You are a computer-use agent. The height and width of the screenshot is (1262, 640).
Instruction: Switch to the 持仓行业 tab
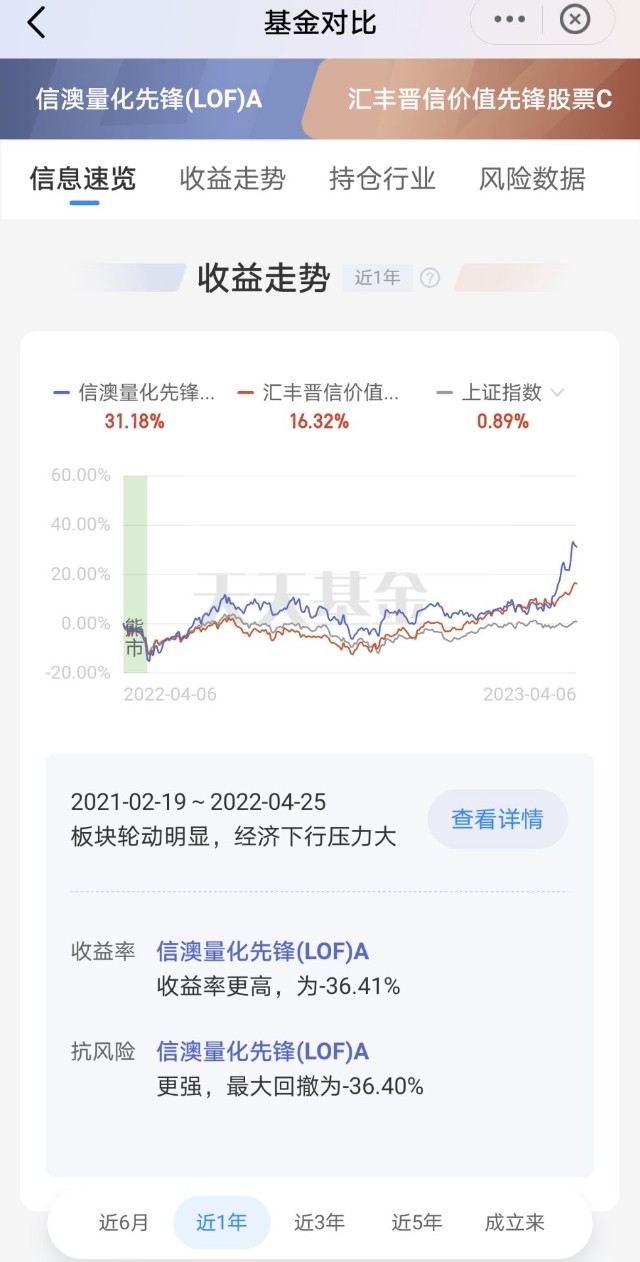coord(382,179)
